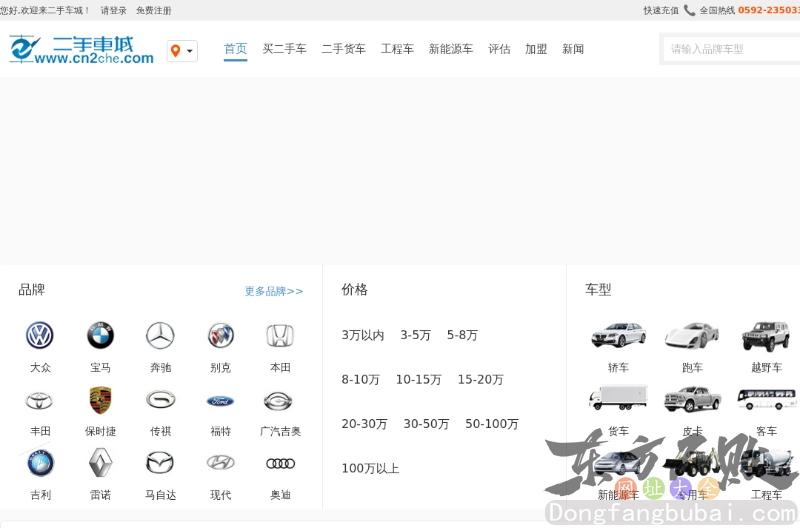Filter by price 50-100万
800x528 pixels.
point(491,424)
